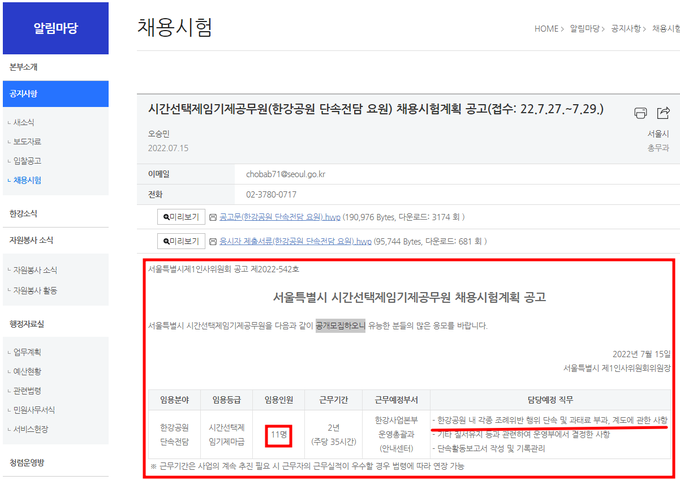Download 공고문(한강공원 단속전담 요원).hwp

280,217
